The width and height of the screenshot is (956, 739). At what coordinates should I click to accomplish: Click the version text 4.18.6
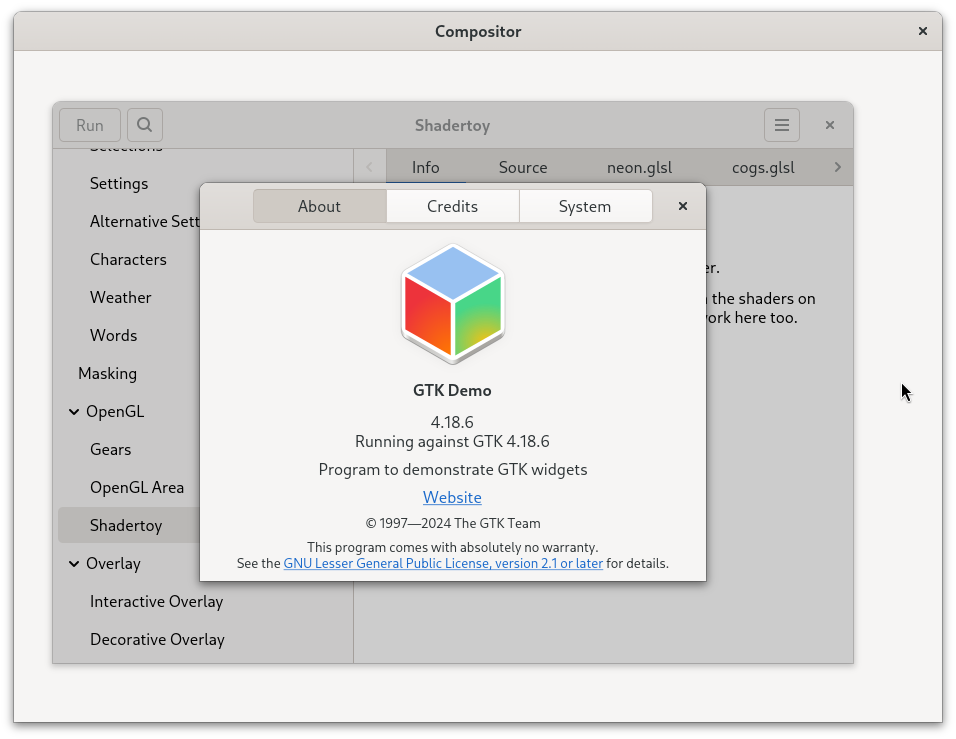452,422
